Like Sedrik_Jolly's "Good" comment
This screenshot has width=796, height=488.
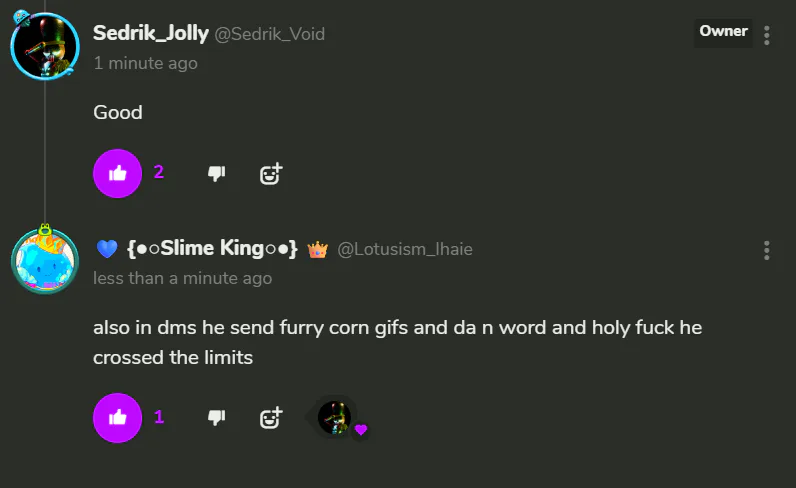pos(118,173)
